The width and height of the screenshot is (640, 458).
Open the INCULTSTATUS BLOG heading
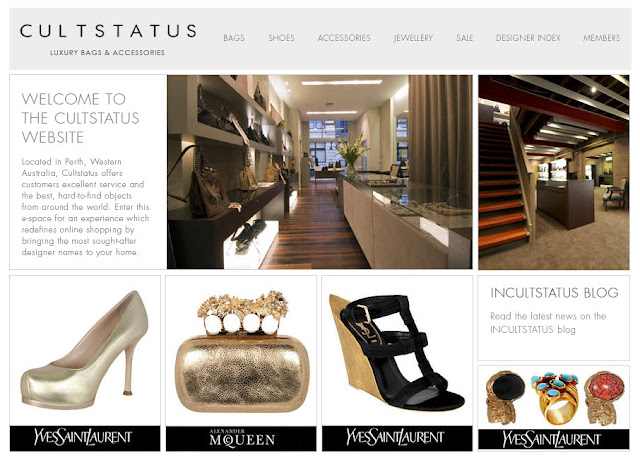point(554,293)
